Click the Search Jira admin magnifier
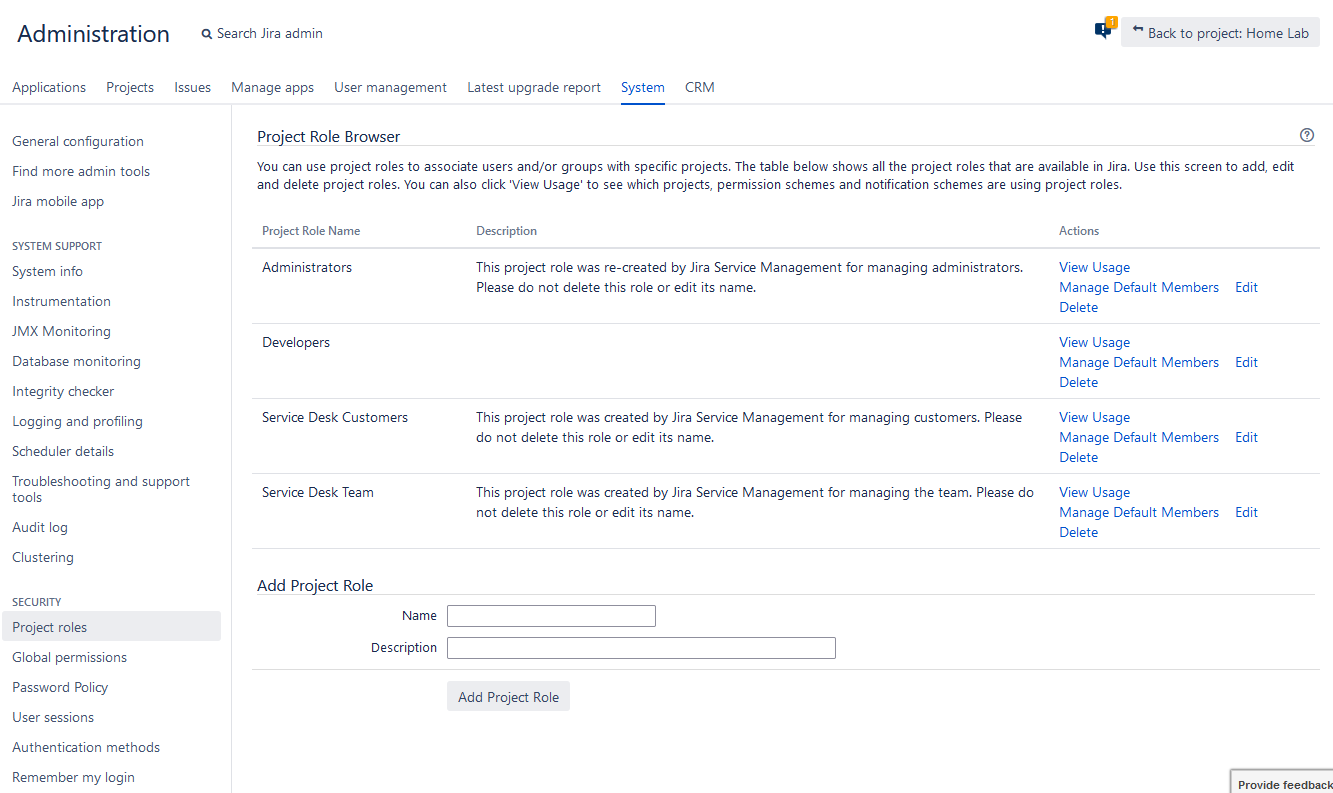 [x=207, y=34]
